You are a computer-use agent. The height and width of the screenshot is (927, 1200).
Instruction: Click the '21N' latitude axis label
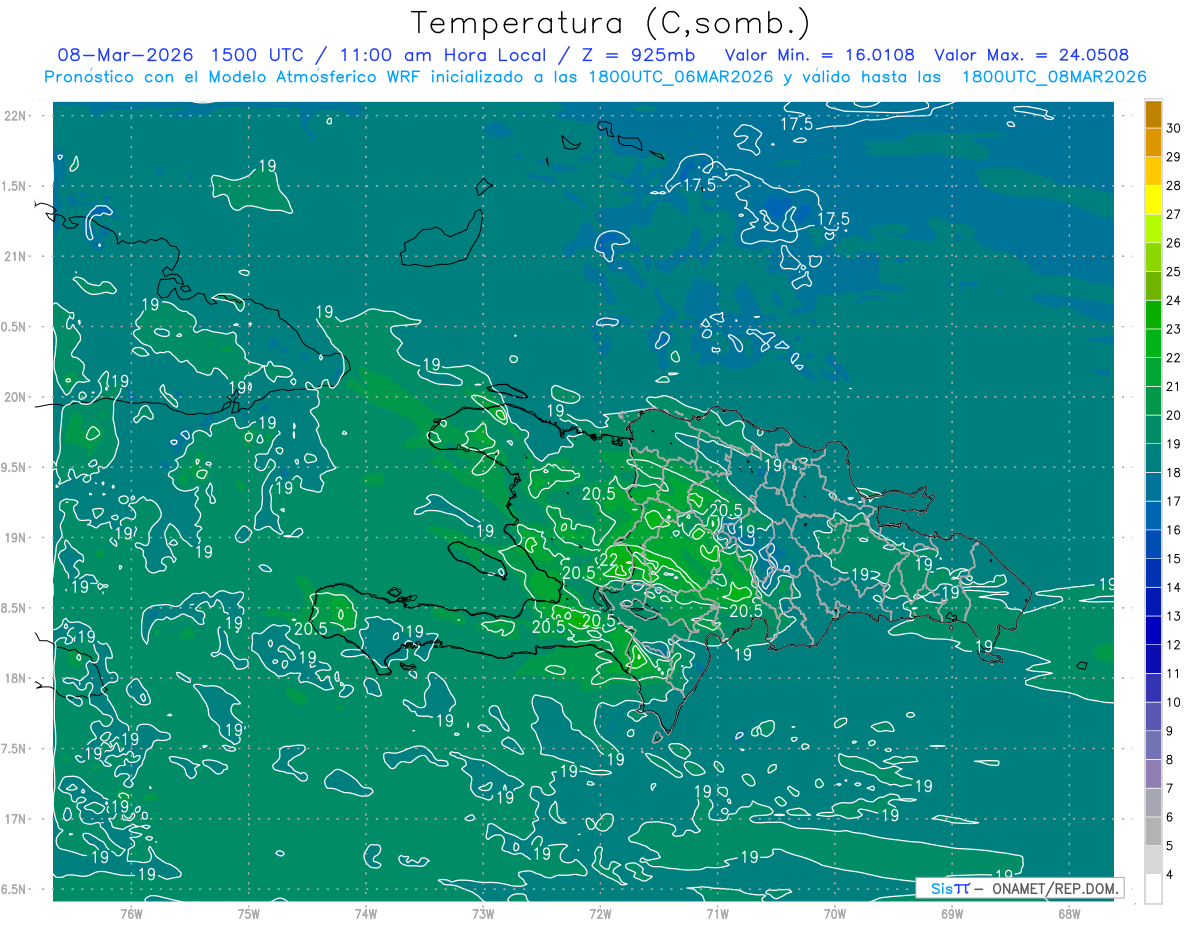pyautogui.click(x=16, y=256)
